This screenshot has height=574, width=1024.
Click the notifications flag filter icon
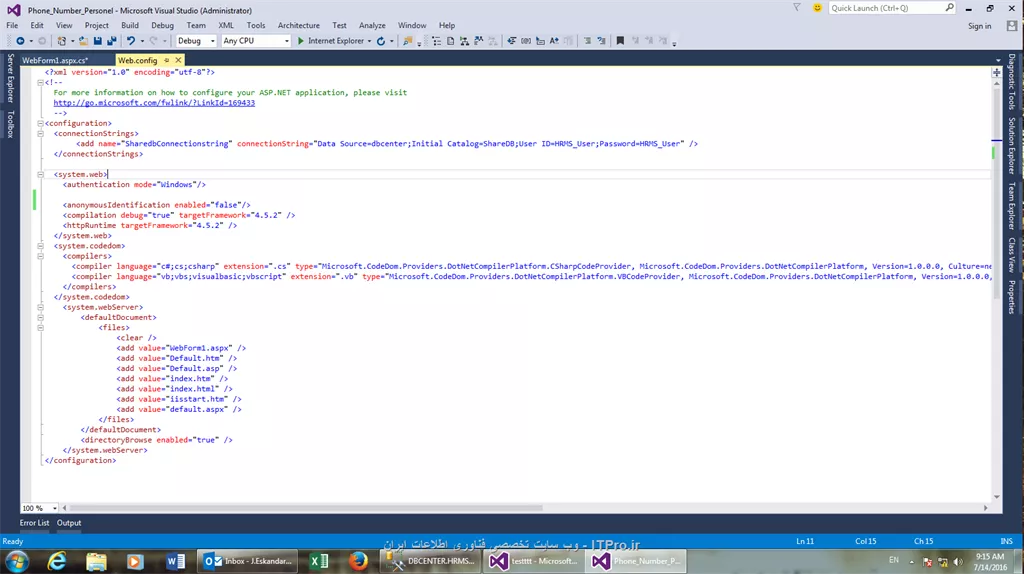coord(797,8)
